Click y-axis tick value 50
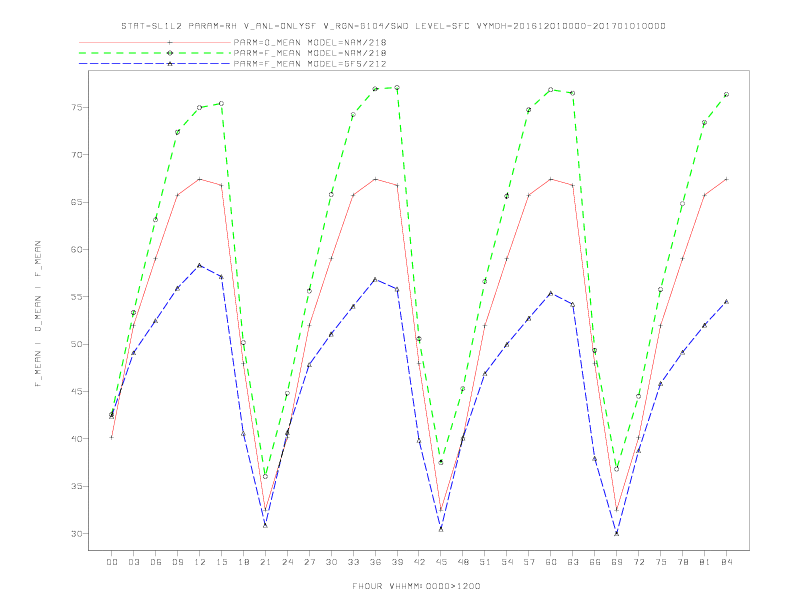Screen dimensions: 792x612 (76, 344)
